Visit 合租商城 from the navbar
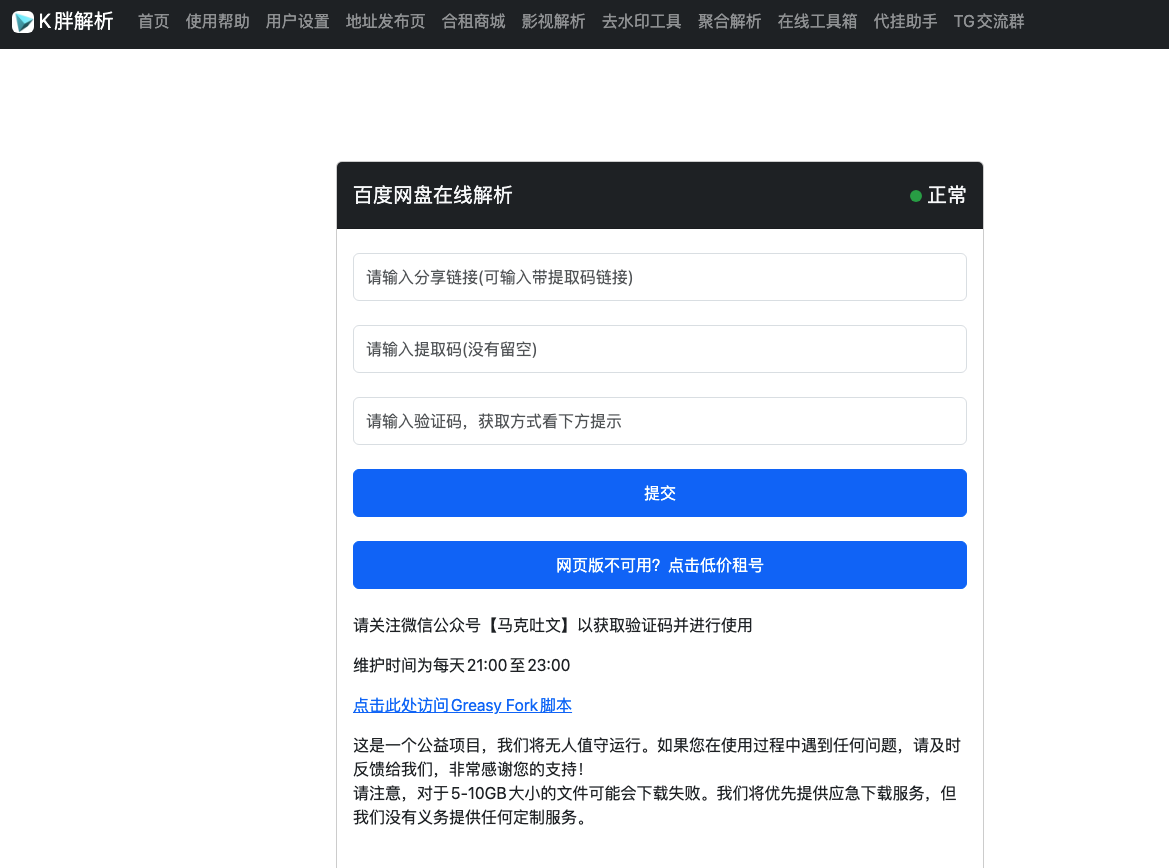The height and width of the screenshot is (868, 1169). click(473, 22)
